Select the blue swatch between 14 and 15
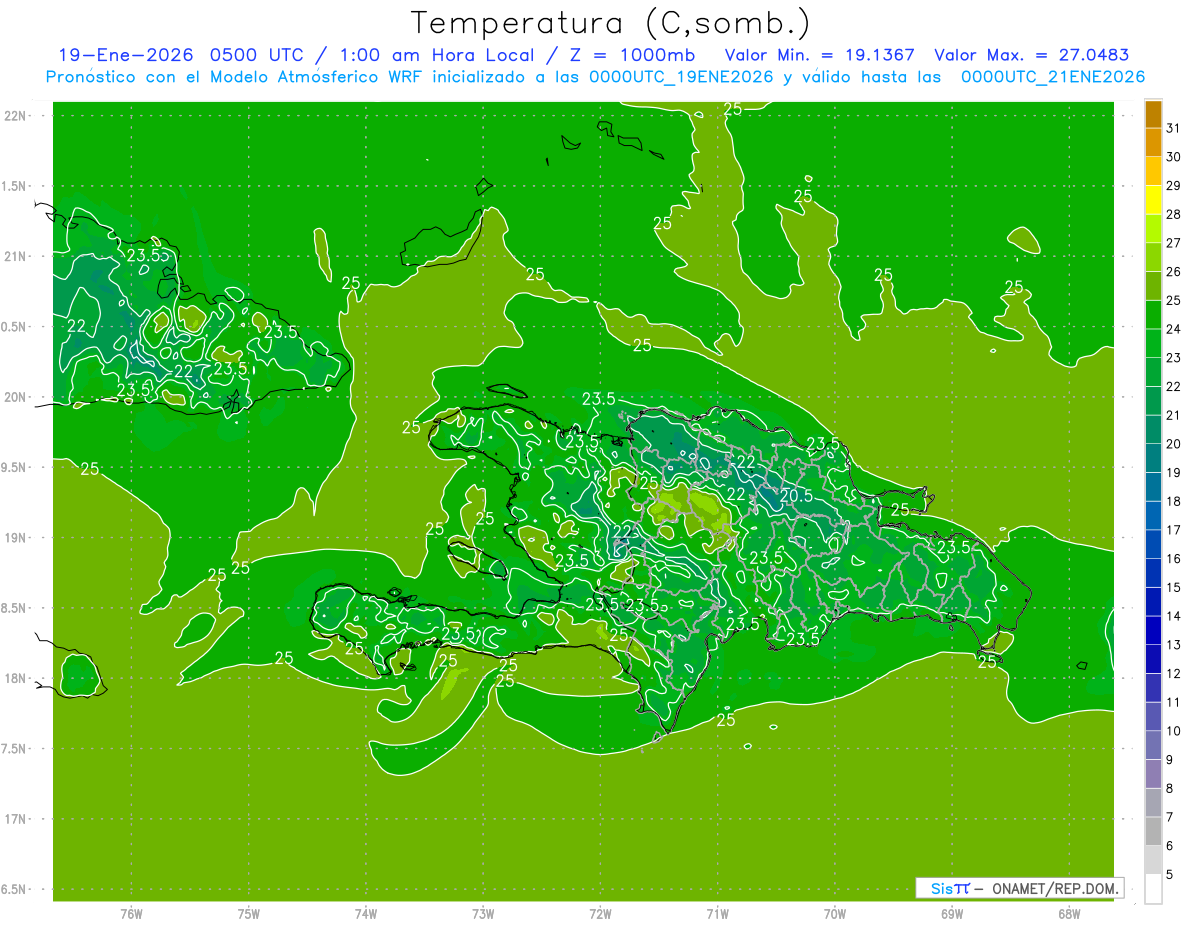 (1153, 602)
